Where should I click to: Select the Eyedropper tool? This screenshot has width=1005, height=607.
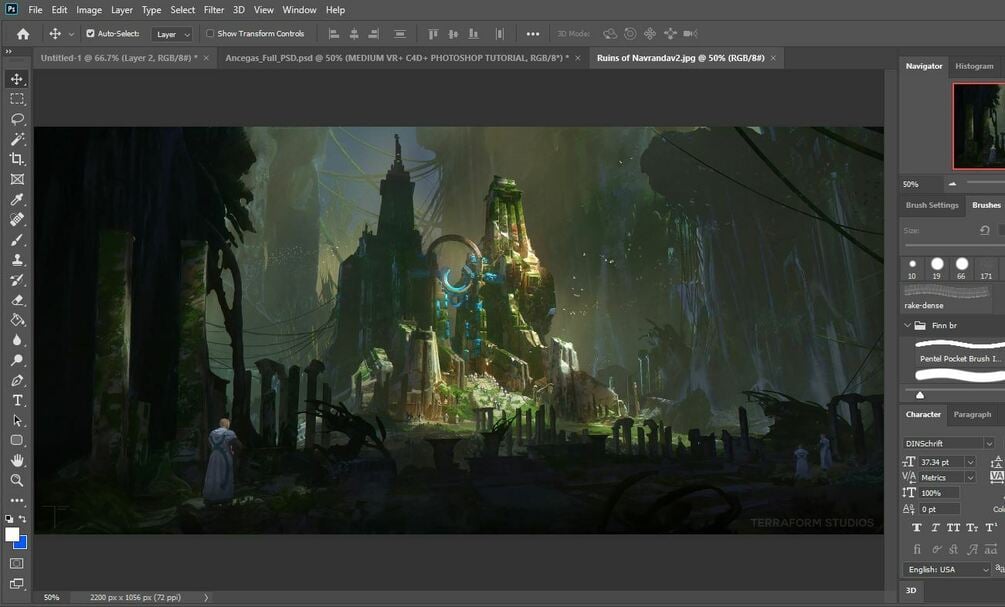click(17, 199)
